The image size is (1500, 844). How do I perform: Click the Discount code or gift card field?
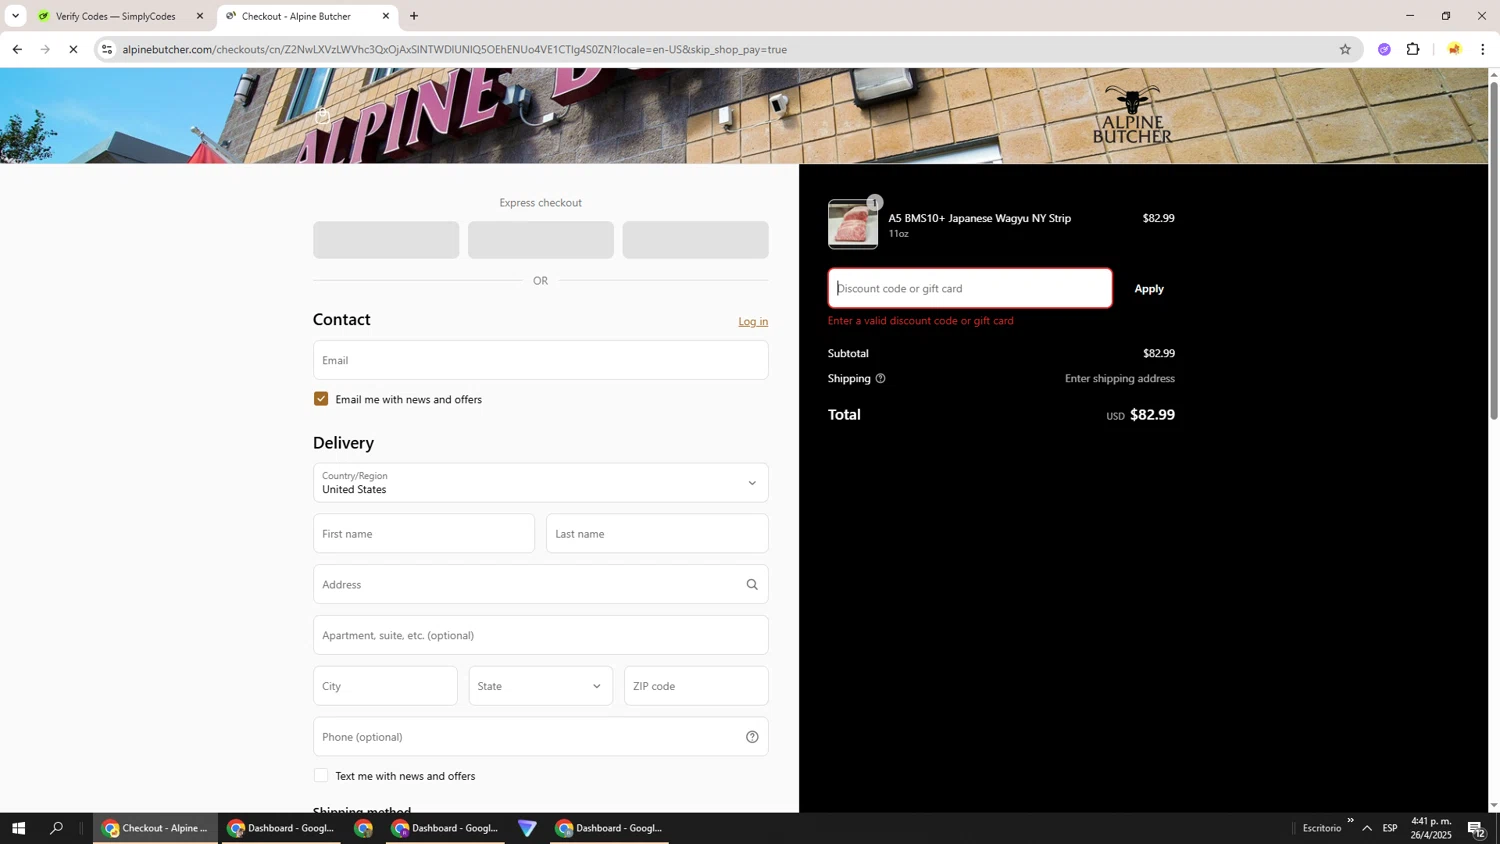tap(970, 288)
